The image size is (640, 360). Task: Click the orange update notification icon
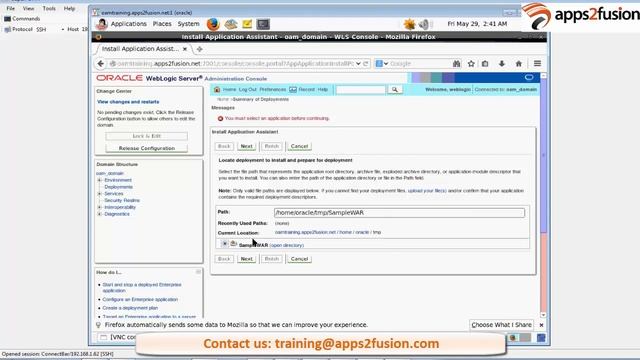coord(409,24)
